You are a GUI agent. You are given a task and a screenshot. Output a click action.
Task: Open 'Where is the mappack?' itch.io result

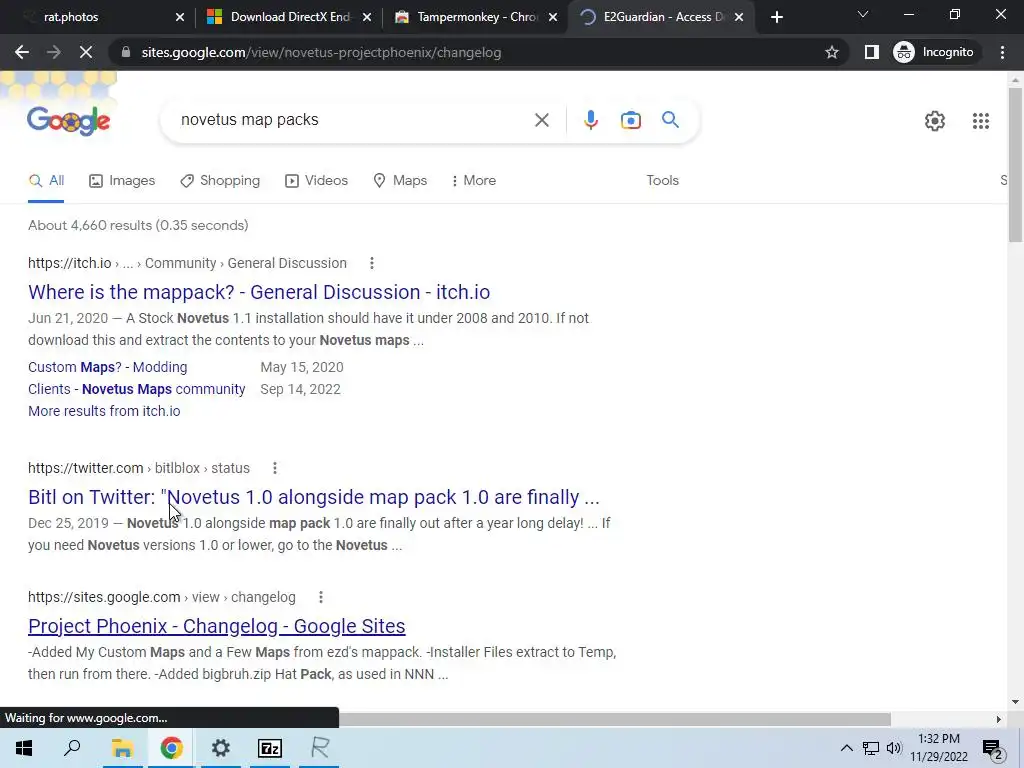click(x=259, y=292)
